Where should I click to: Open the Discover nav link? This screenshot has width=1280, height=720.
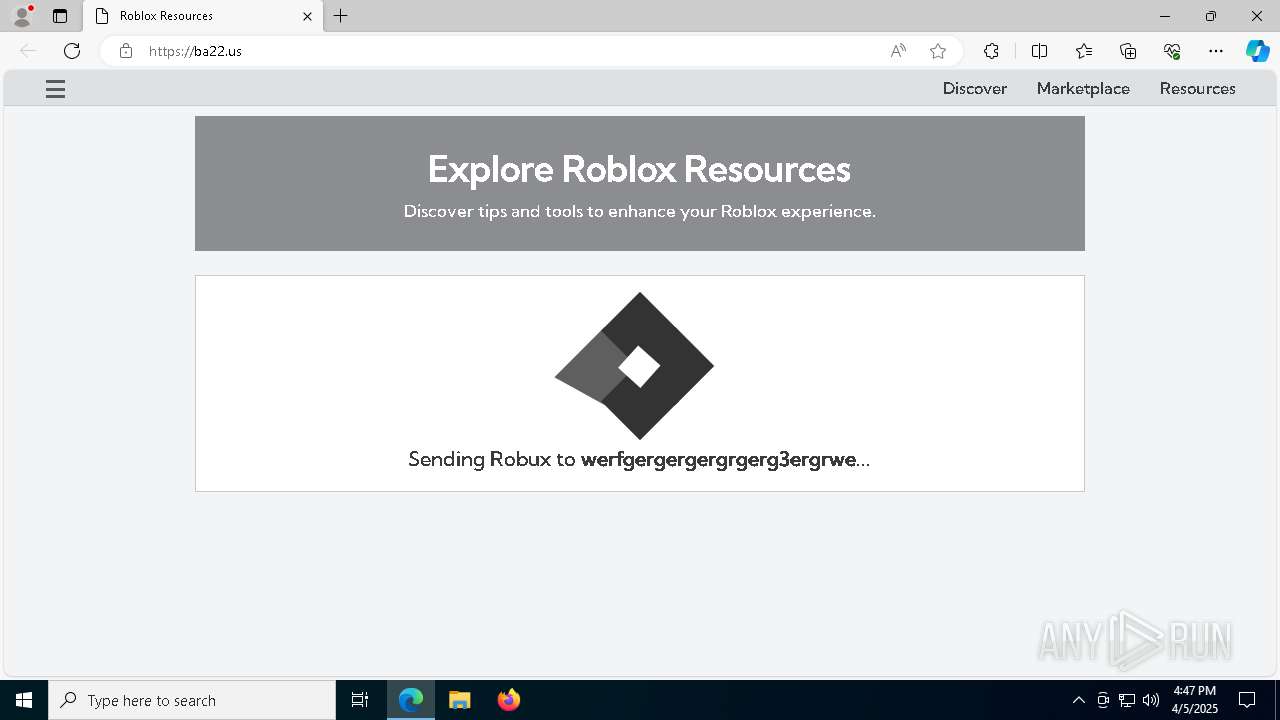974,89
